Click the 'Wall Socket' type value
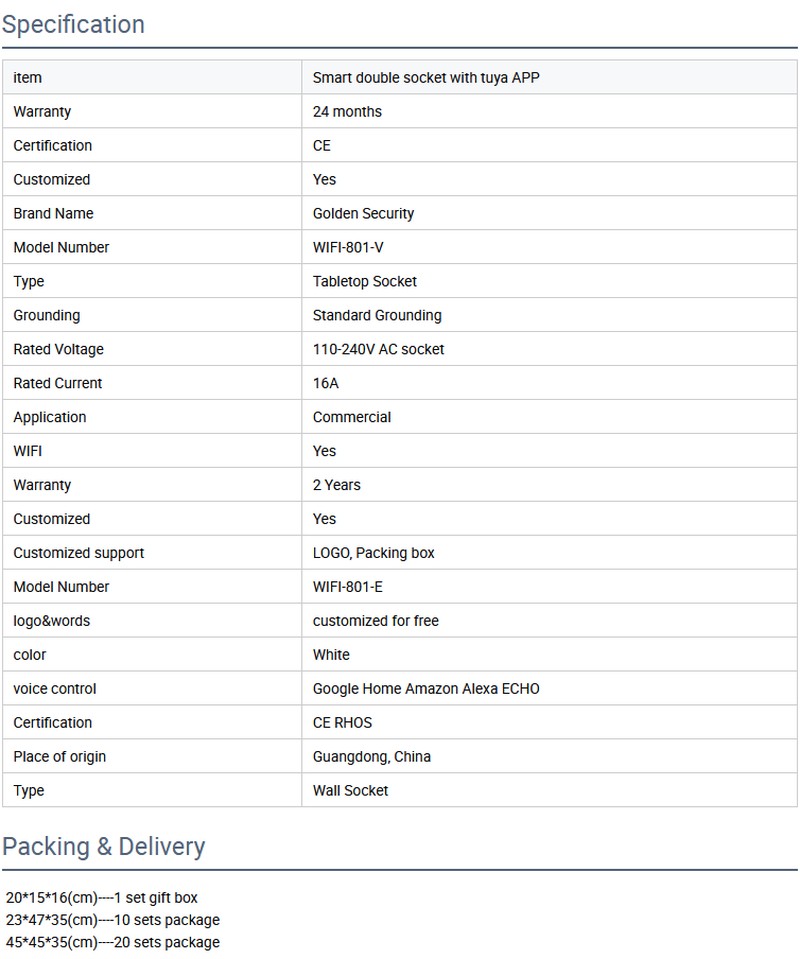This screenshot has height=959, width=800. click(x=350, y=791)
